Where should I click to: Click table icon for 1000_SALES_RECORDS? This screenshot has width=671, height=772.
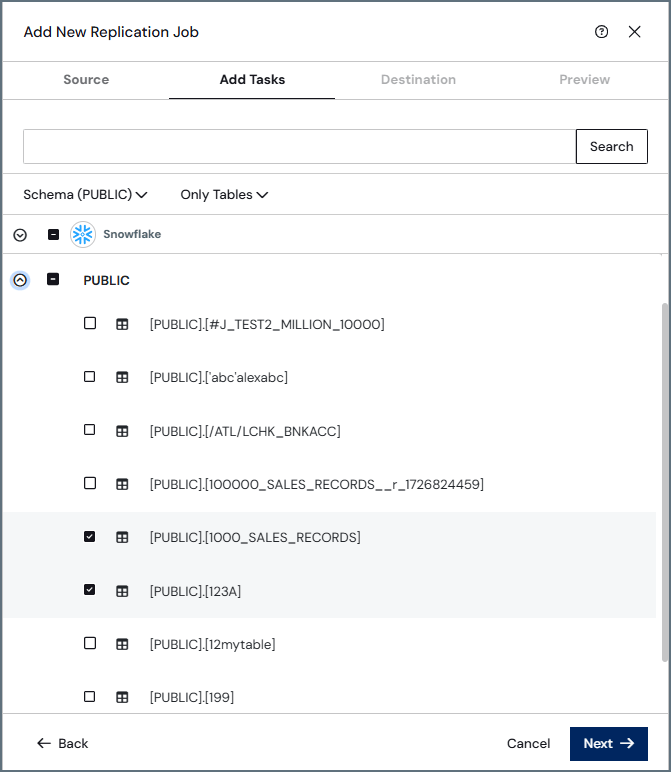click(x=122, y=538)
